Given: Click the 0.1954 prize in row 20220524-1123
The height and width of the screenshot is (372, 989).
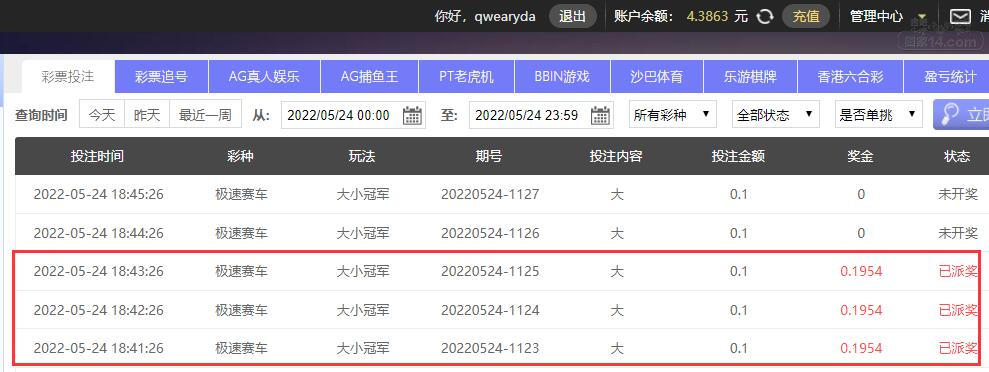Looking at the screenshot, I should (x=861, y=349).
